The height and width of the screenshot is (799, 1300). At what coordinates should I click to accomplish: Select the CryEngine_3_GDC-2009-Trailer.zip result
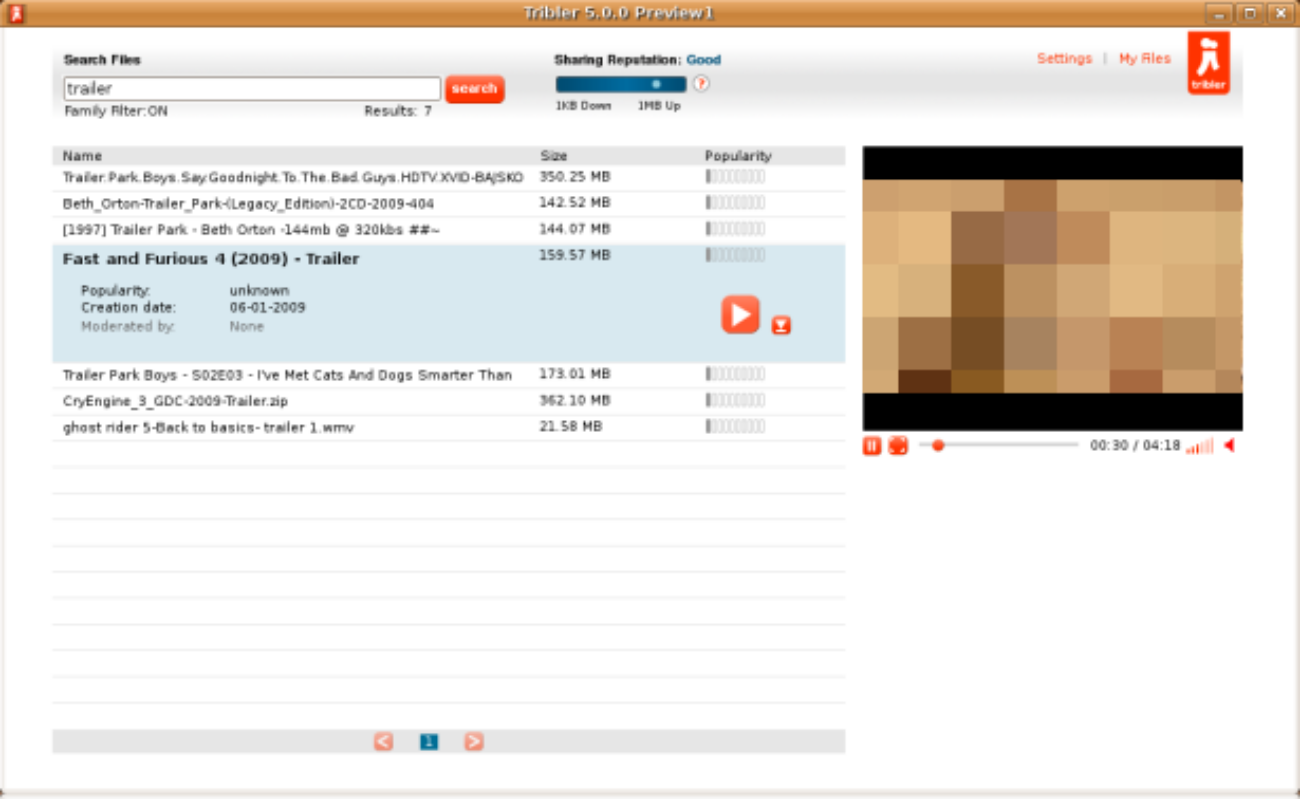click(x=448, y=401)
